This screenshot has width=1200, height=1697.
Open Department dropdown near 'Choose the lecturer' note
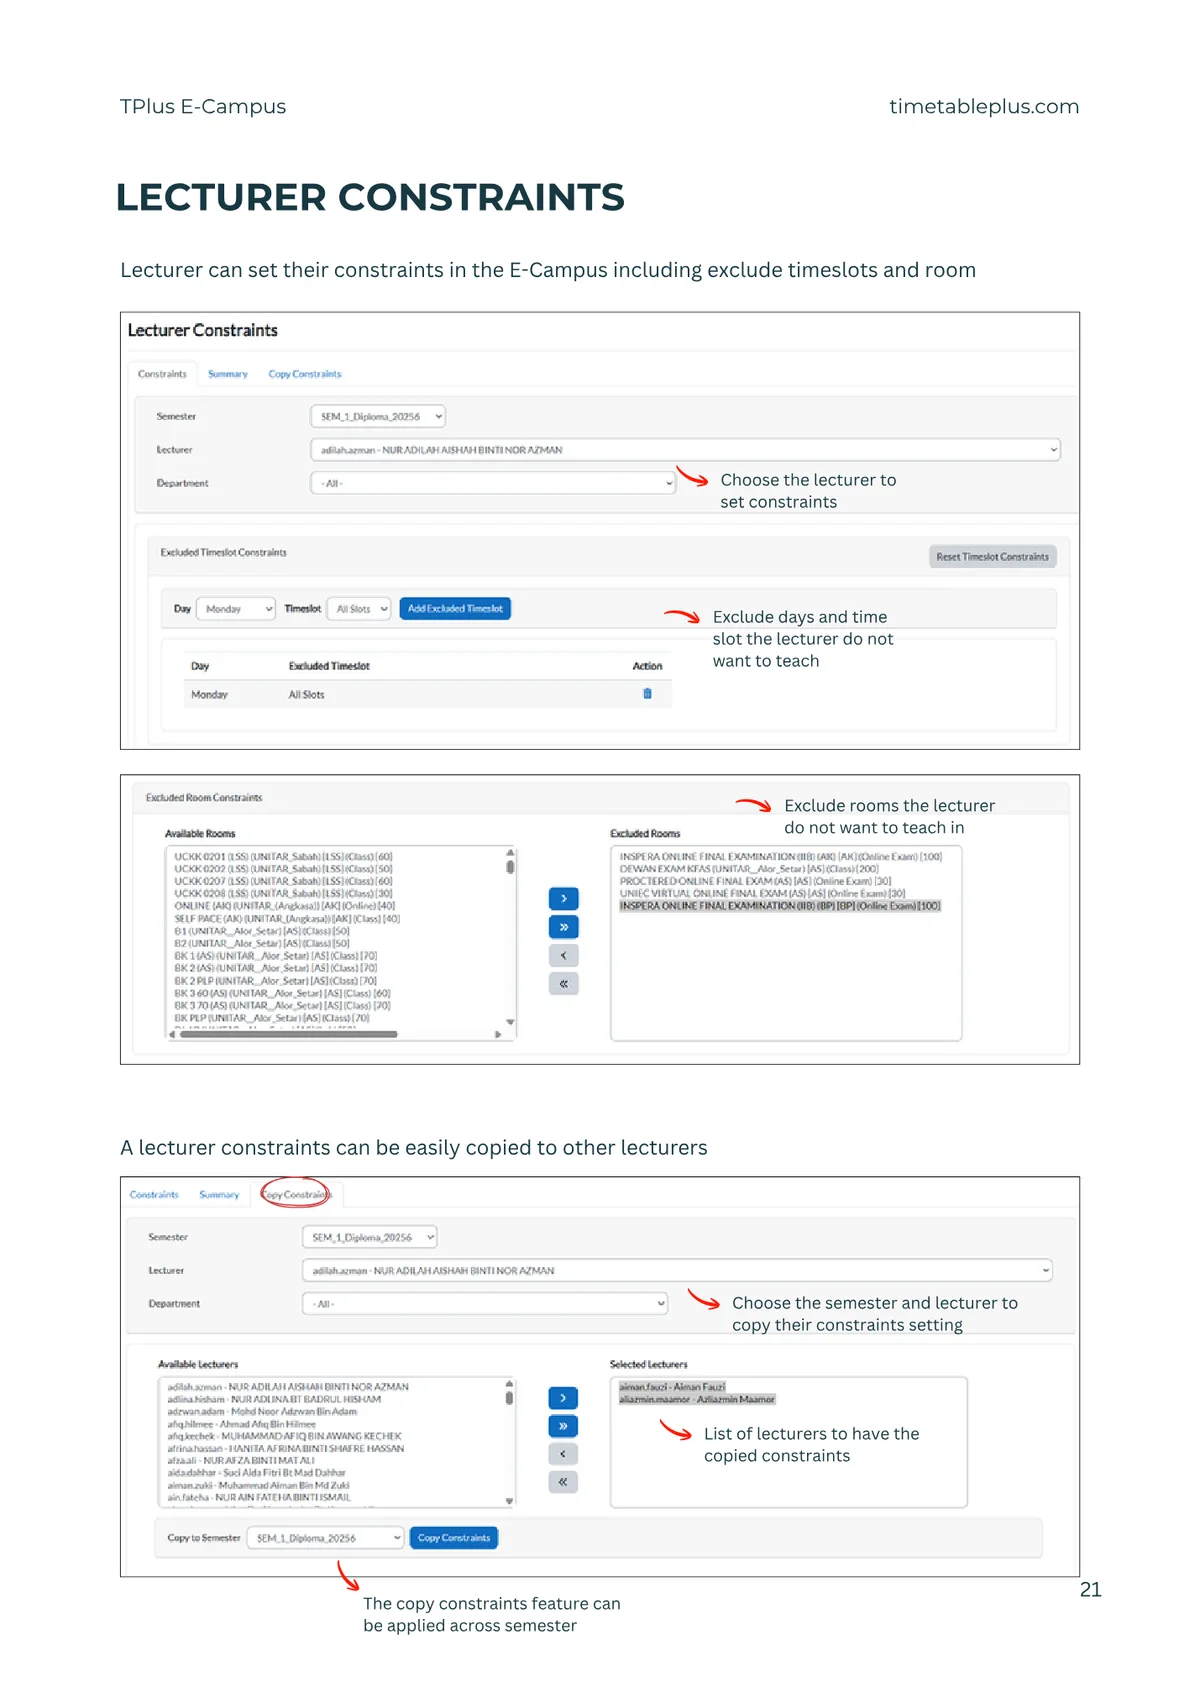493,483
